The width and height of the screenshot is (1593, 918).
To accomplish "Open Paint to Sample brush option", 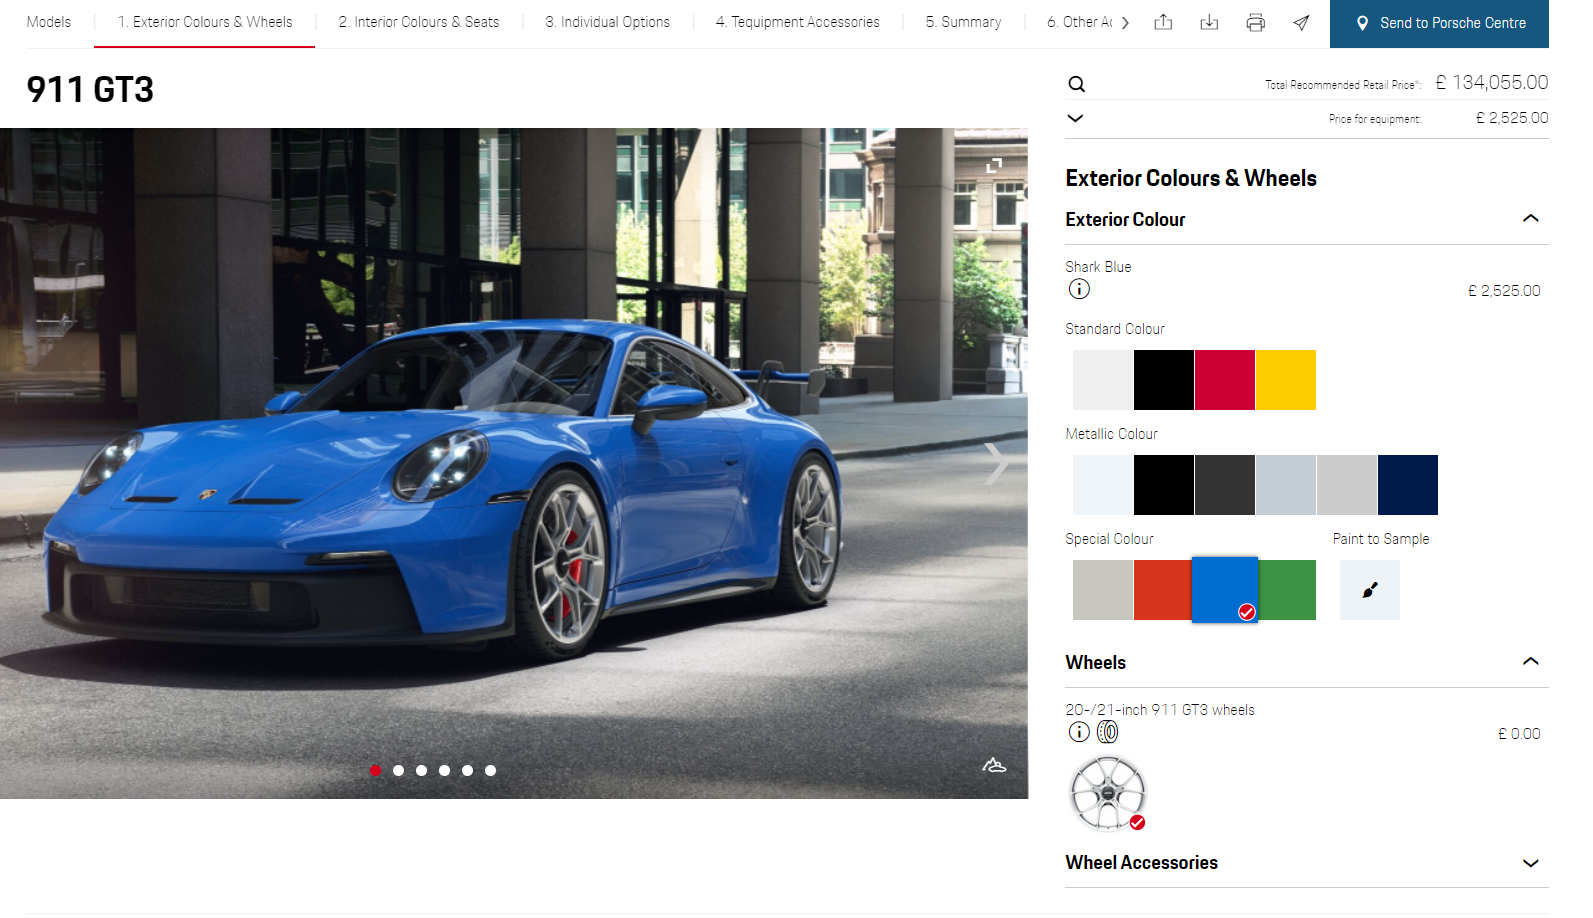I will [1370, 590].
